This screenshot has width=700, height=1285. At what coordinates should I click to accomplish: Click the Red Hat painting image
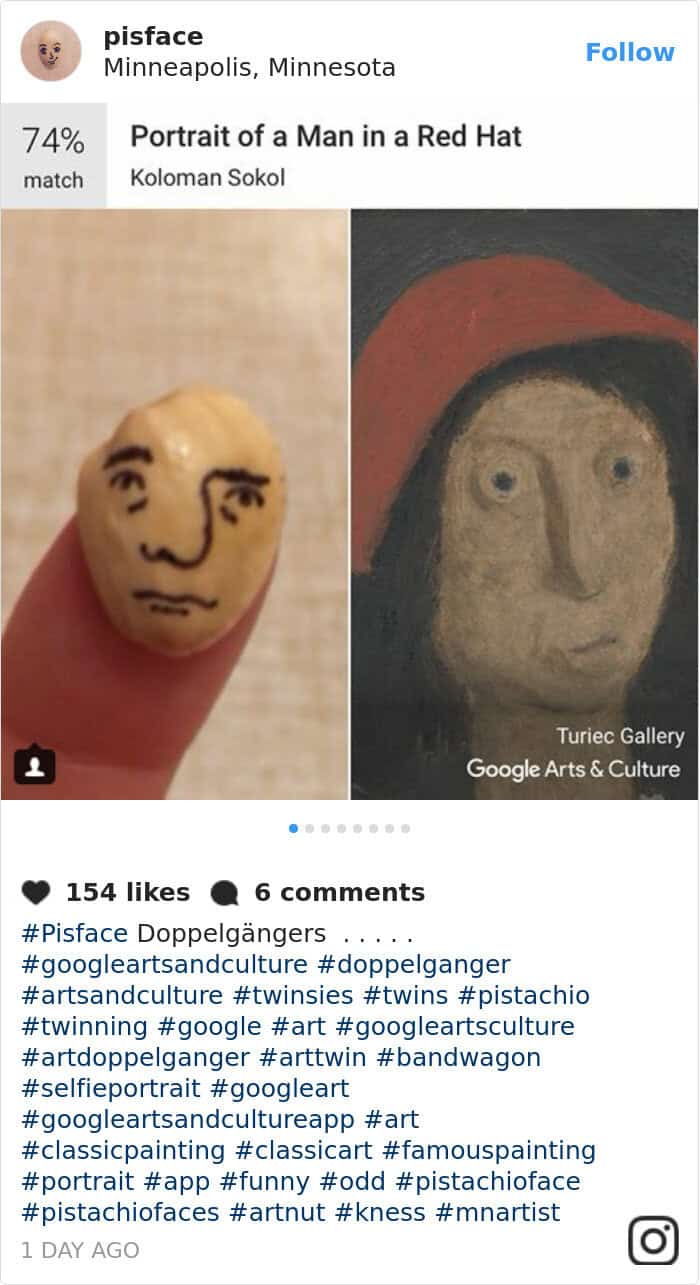point(525,505)
